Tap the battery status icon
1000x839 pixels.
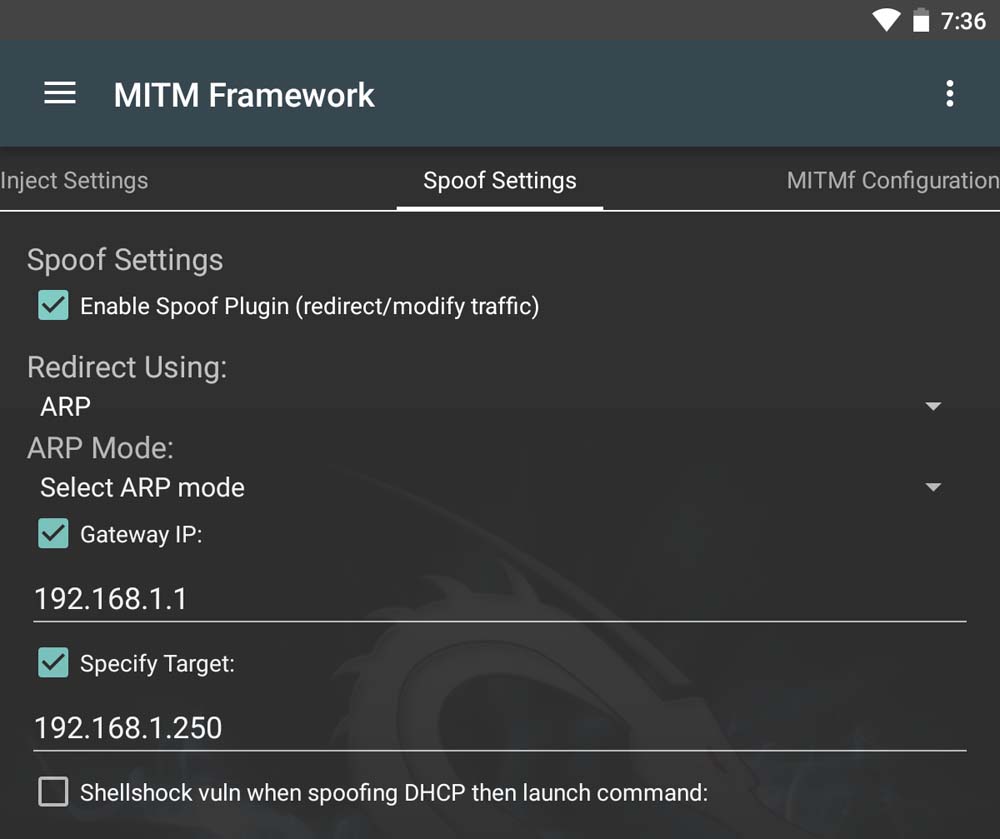click(x=921, y=20)
